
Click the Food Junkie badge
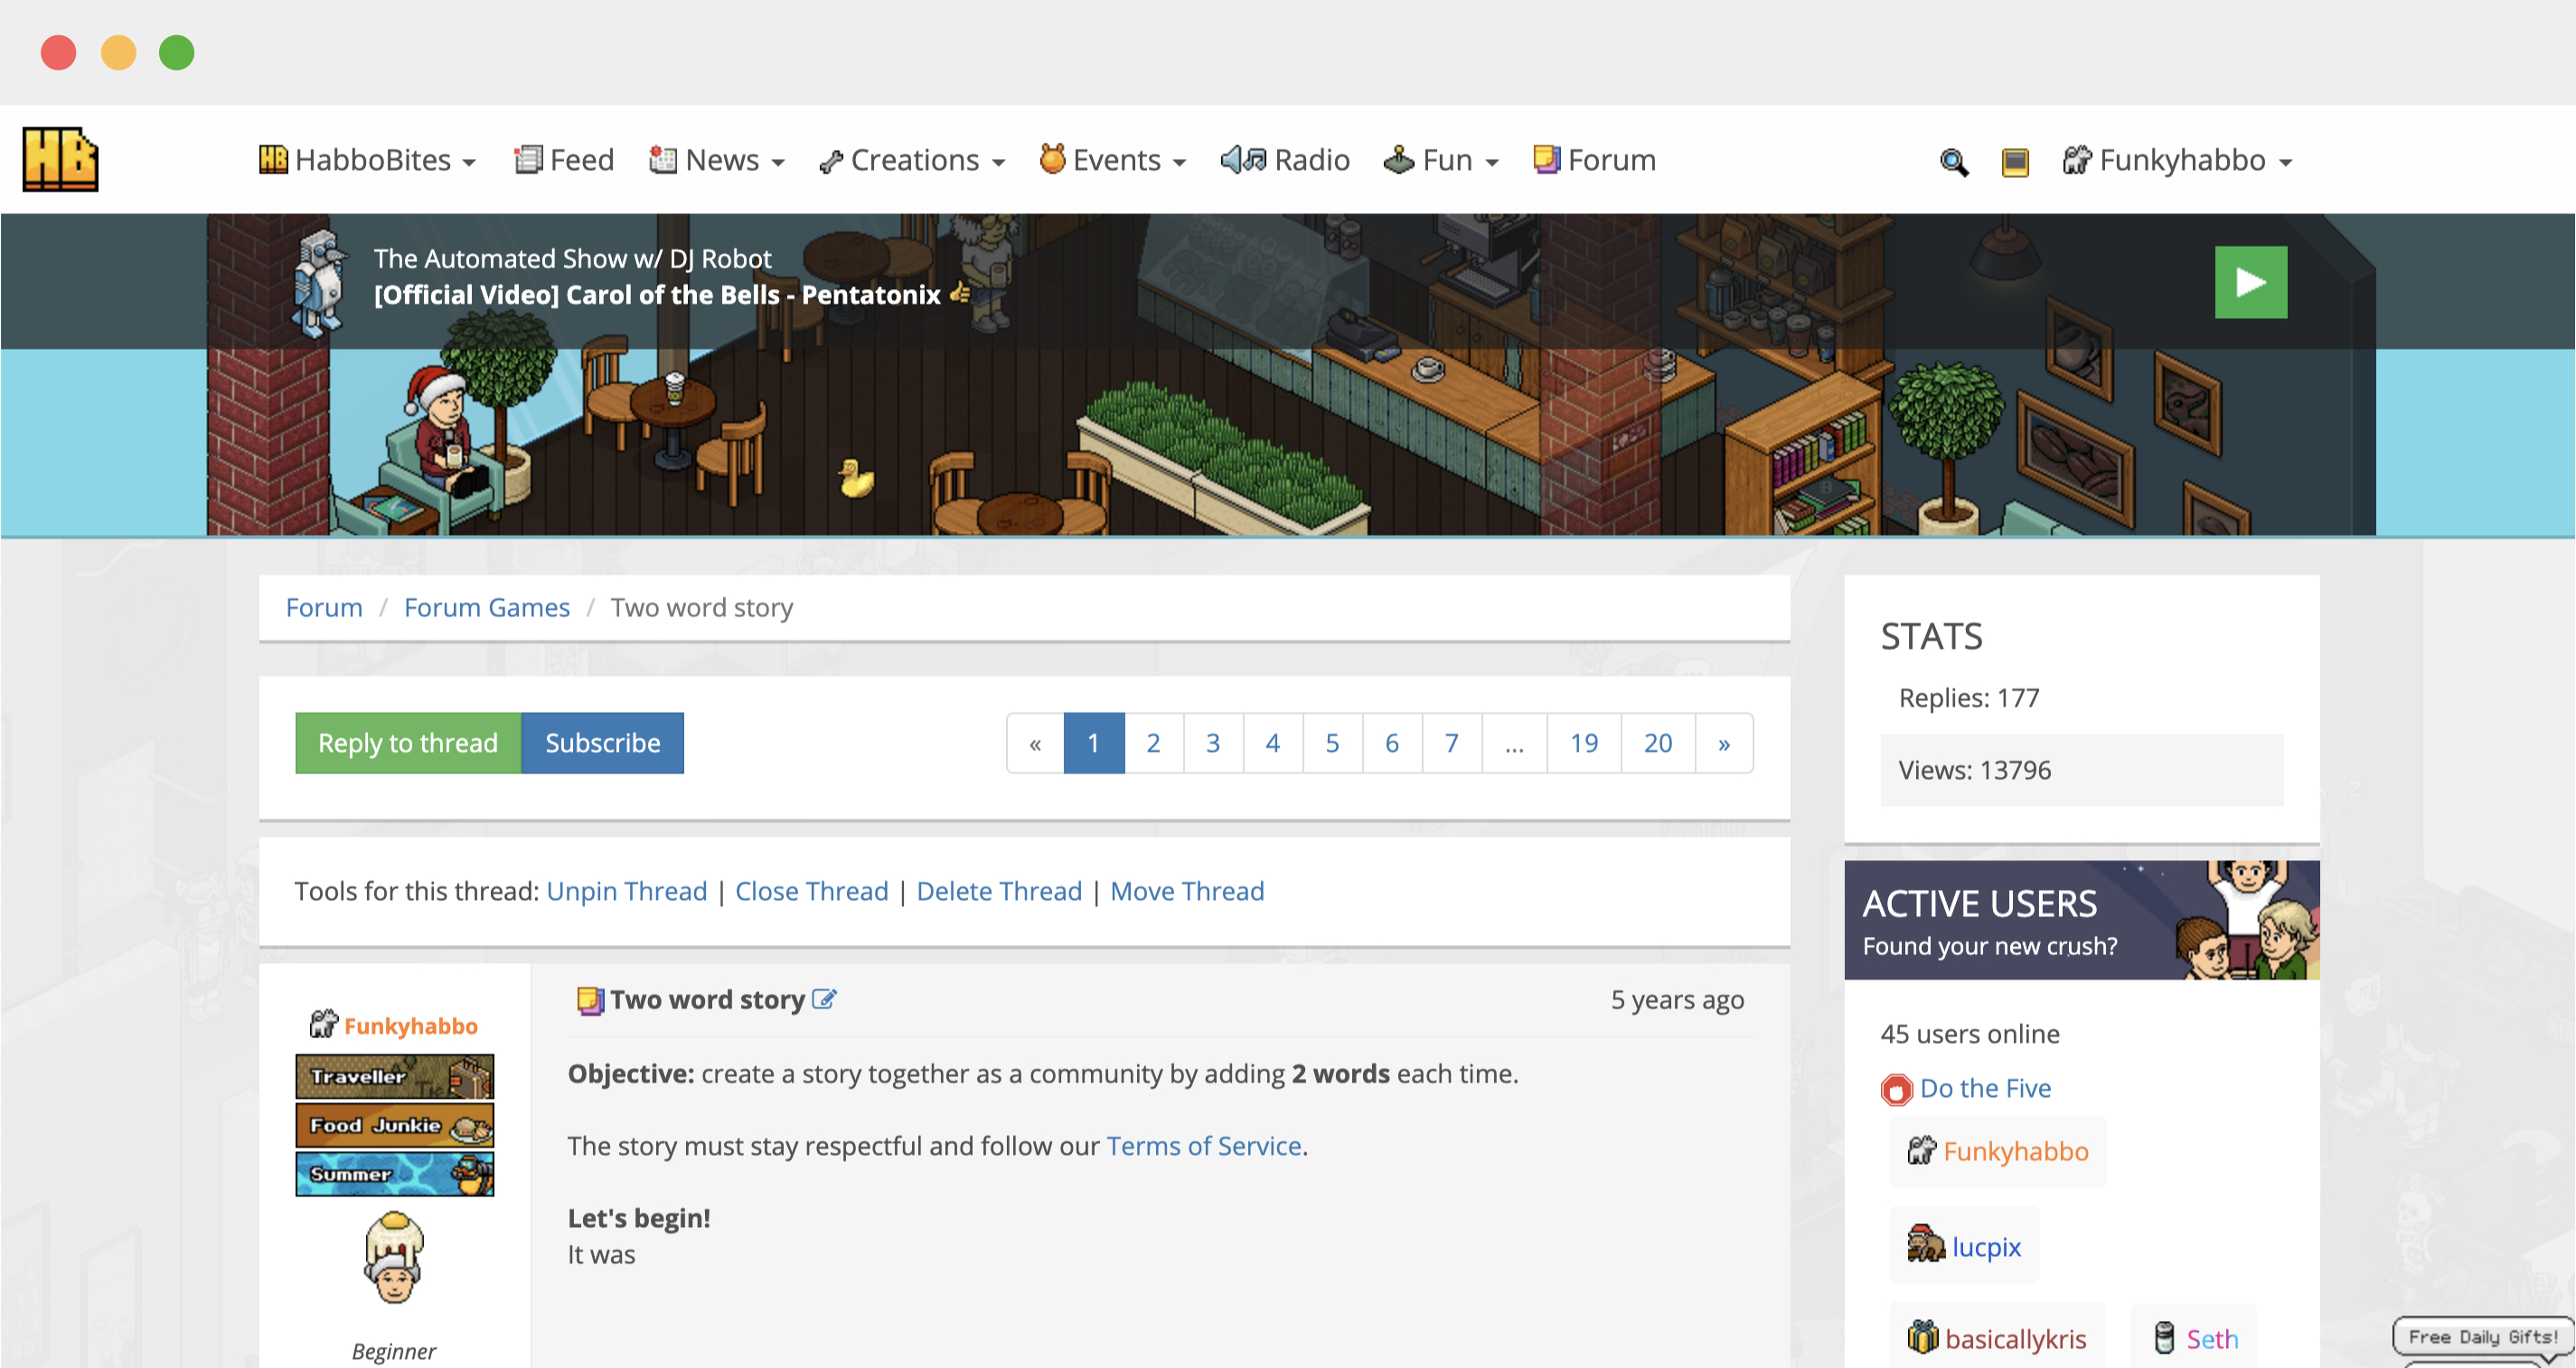coord(394,1125)
